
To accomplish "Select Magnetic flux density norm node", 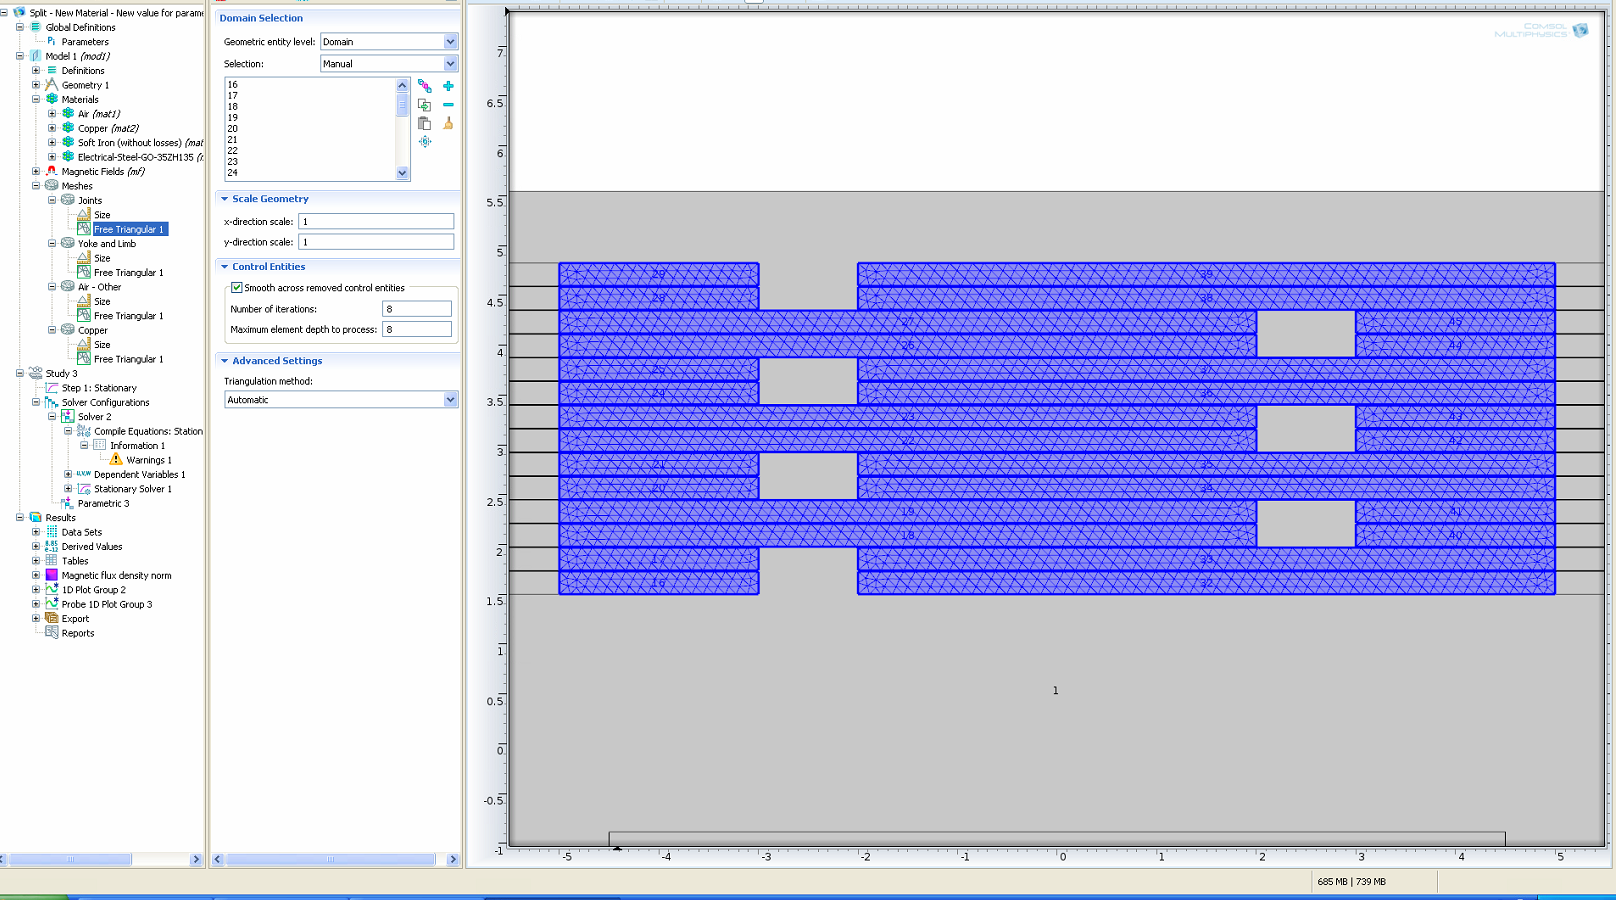I will click(116, 576).
